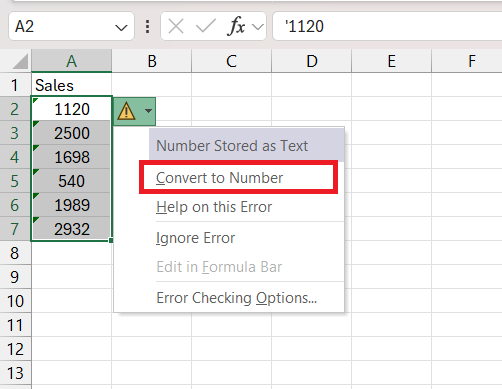
Task: Expand the dropdown next to fx
Action: (x=258, y=27)
